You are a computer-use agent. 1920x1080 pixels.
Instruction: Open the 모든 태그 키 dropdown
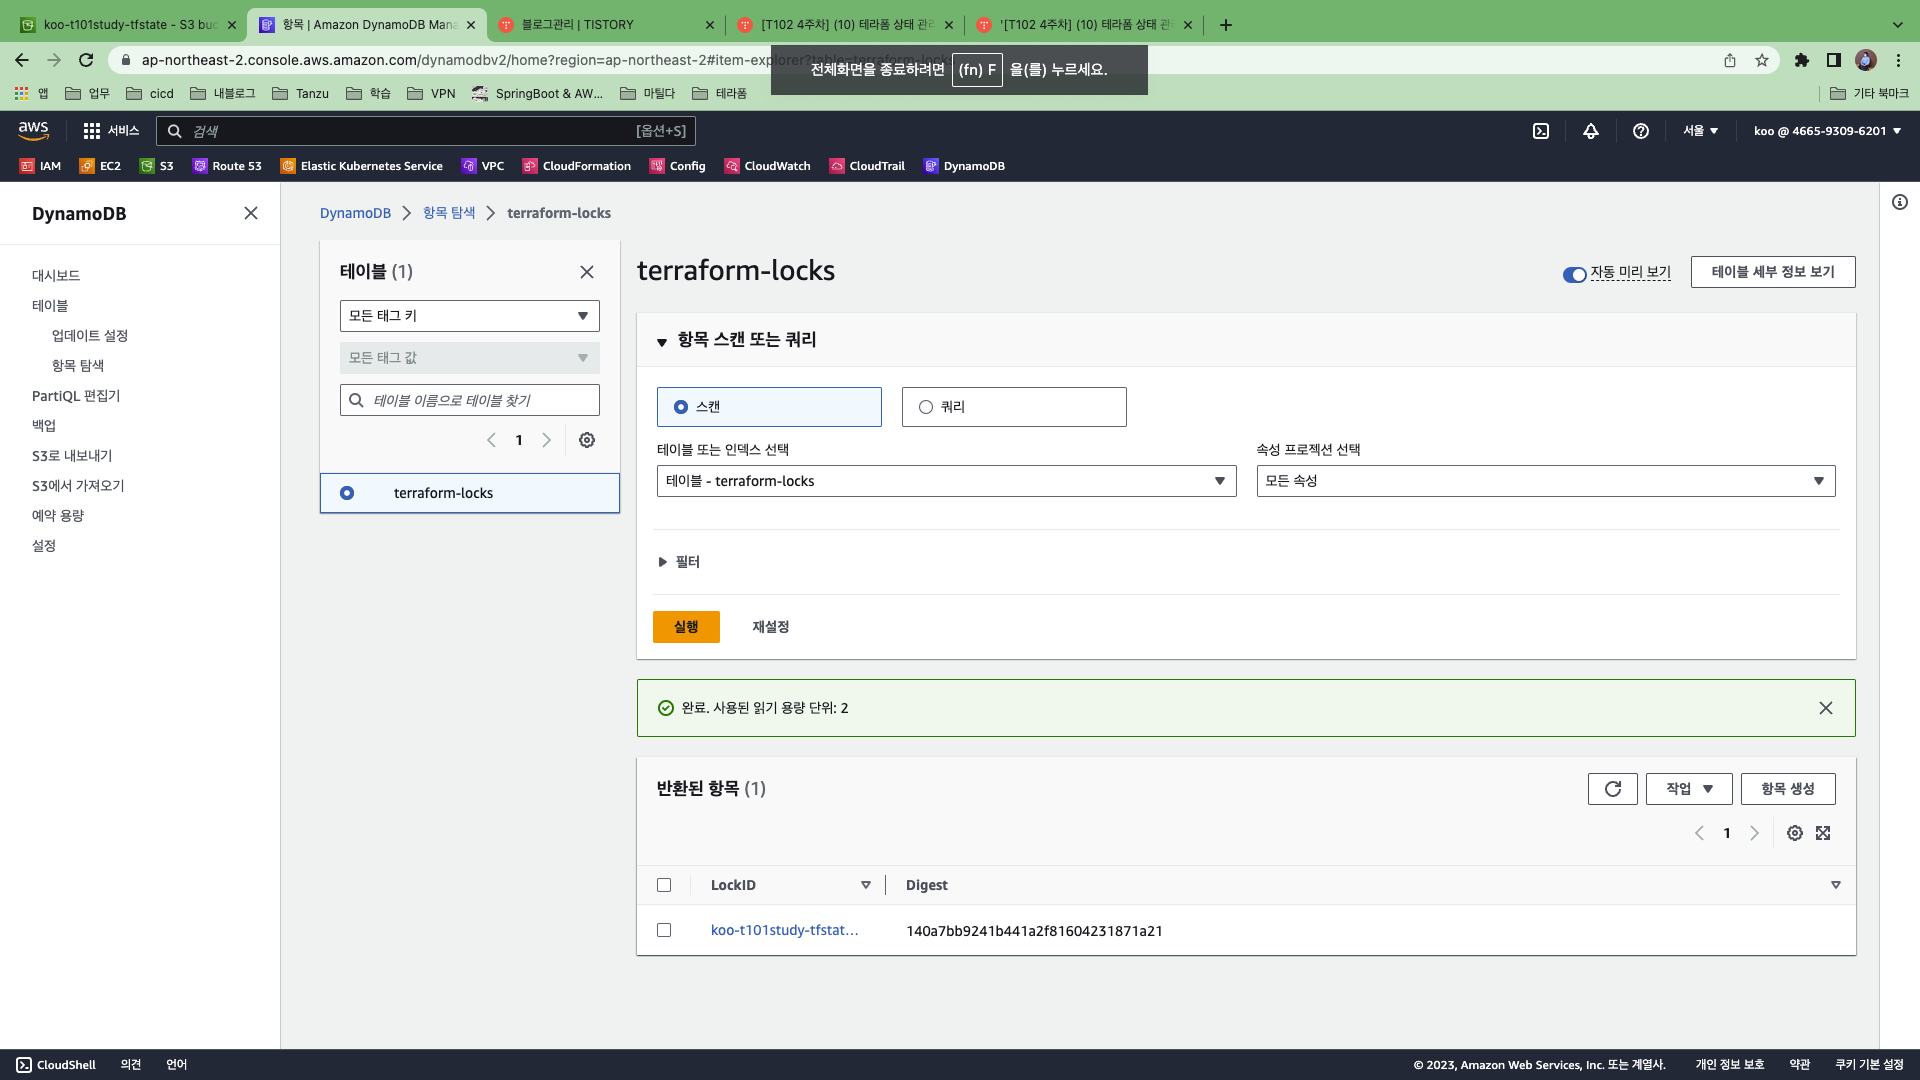tap(469, 316)
